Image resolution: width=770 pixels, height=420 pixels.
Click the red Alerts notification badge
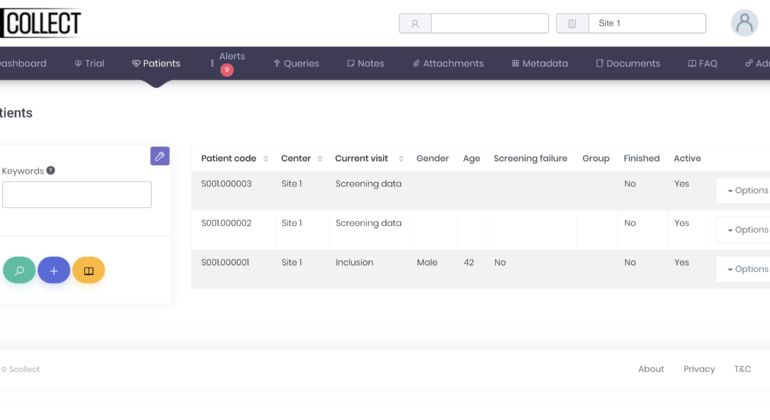tap(227, 70)
